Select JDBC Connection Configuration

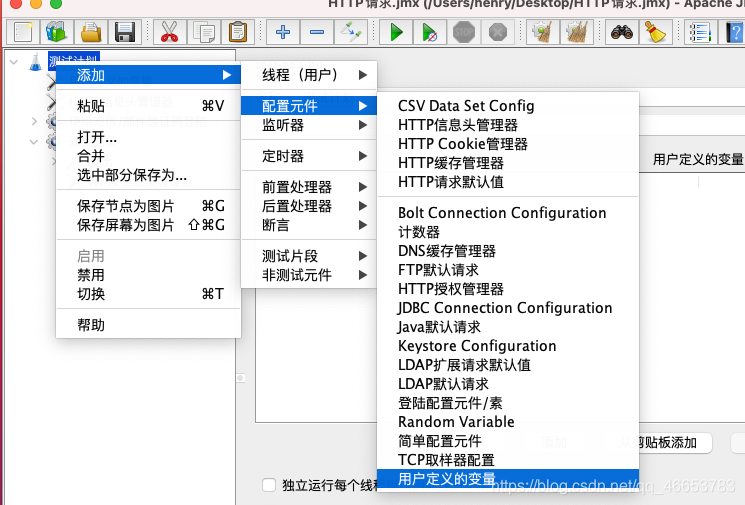(x=508, y=308)
